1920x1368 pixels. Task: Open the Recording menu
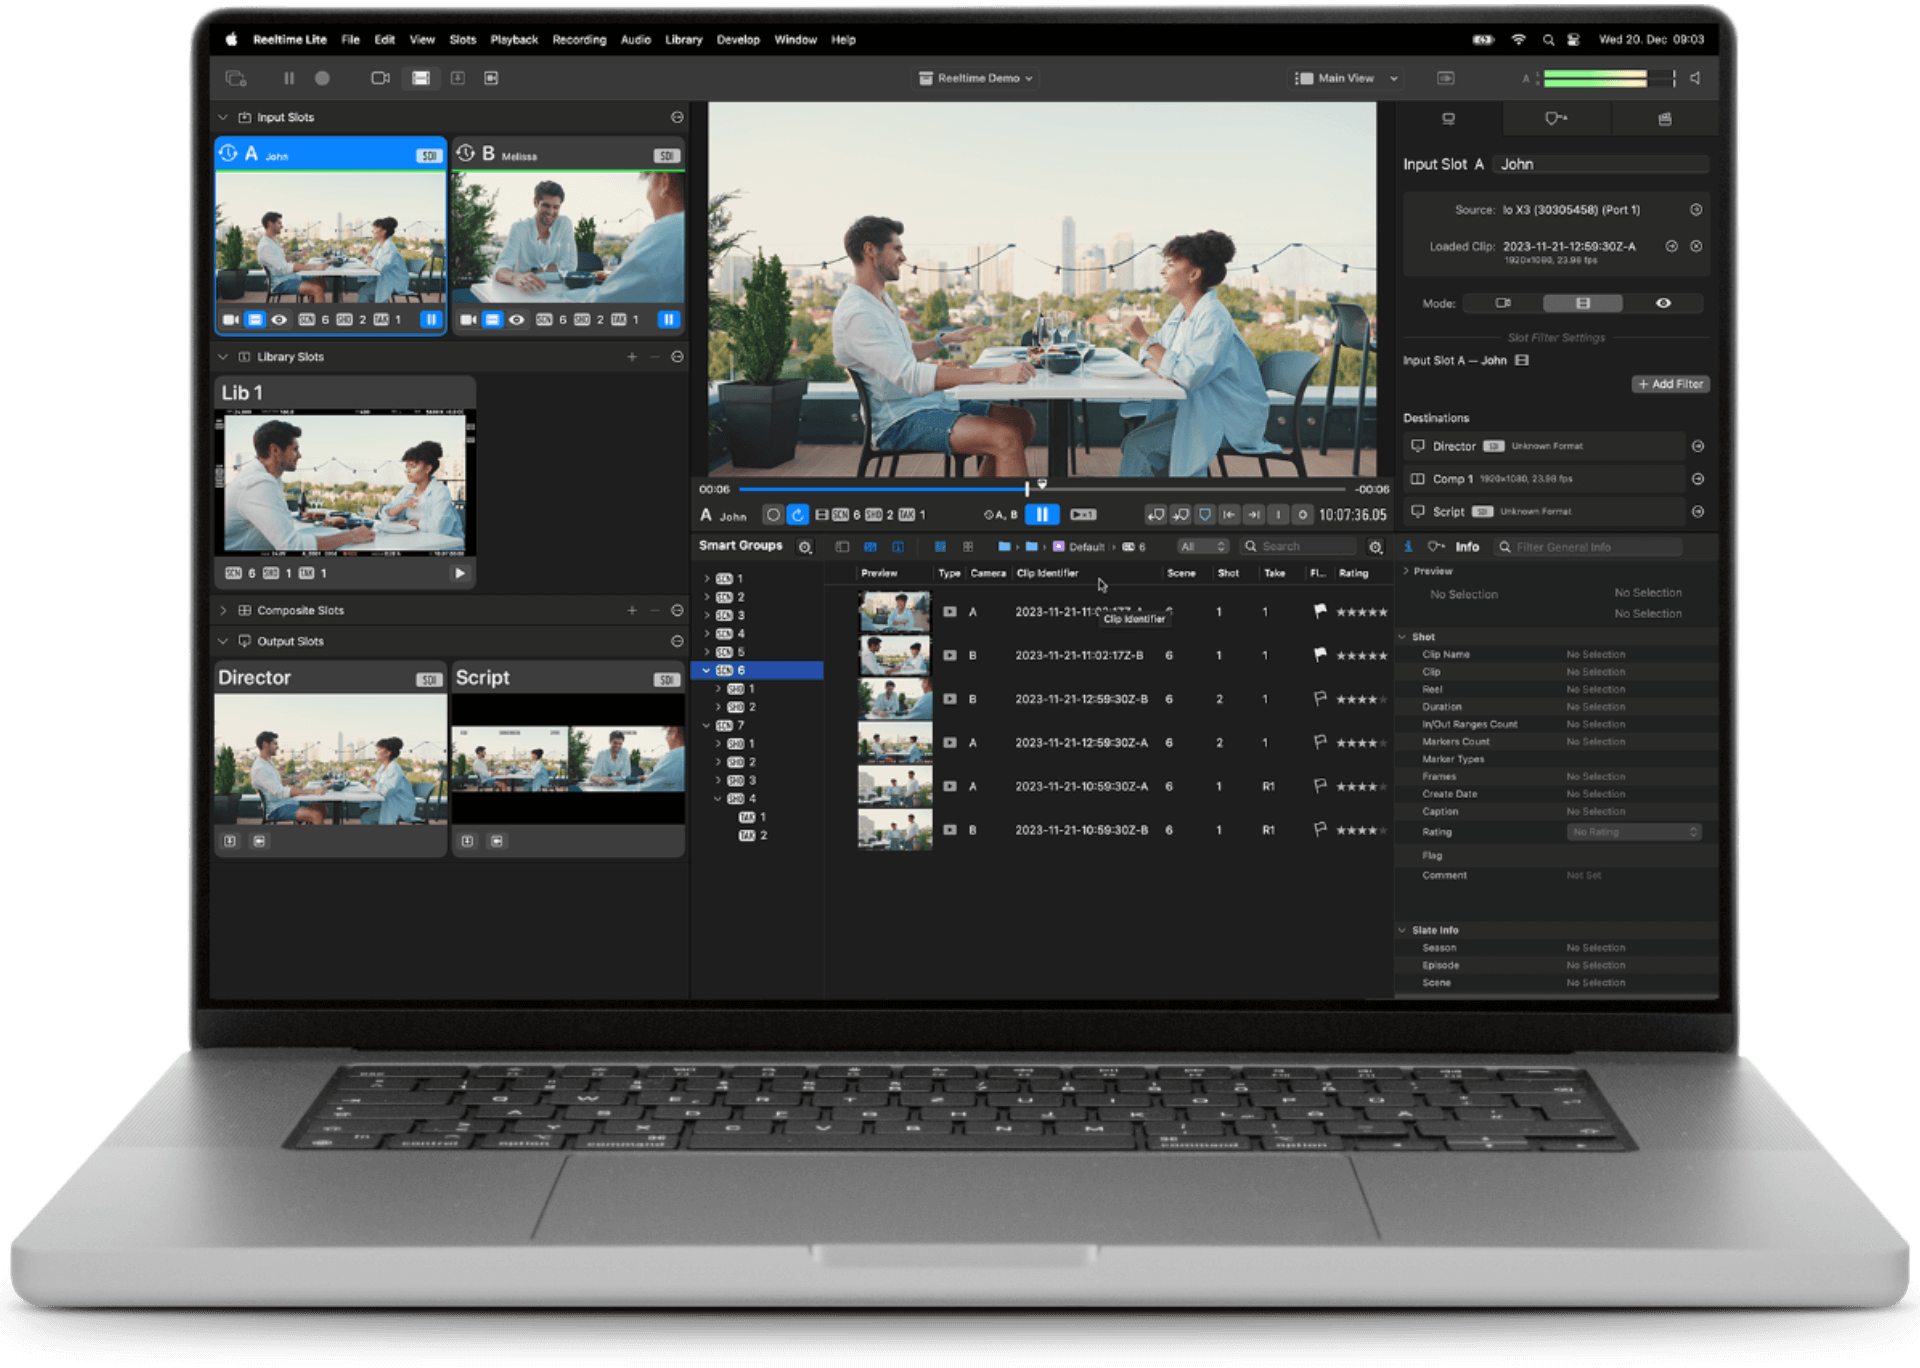click(x=579, y=40)
